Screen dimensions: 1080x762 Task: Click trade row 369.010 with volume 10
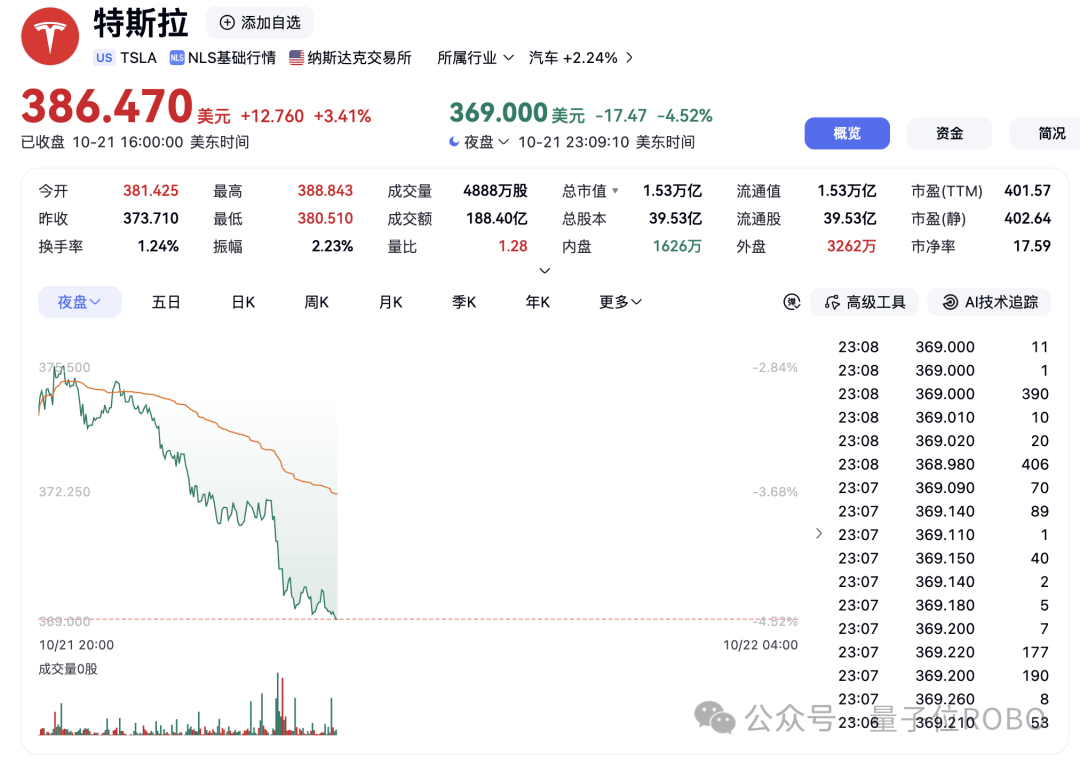coord(943,418)
